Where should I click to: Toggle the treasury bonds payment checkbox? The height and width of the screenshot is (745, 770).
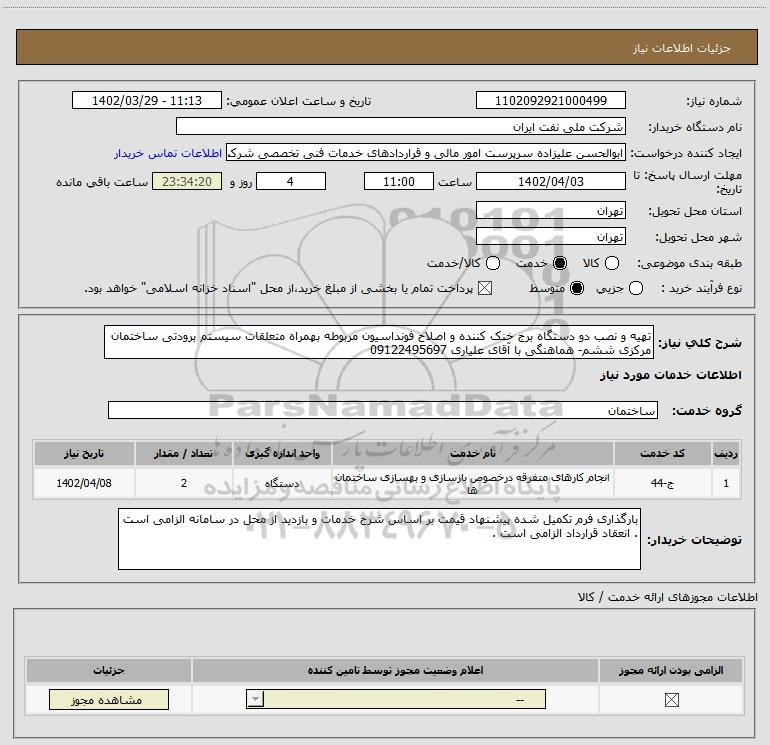[485, 288]
